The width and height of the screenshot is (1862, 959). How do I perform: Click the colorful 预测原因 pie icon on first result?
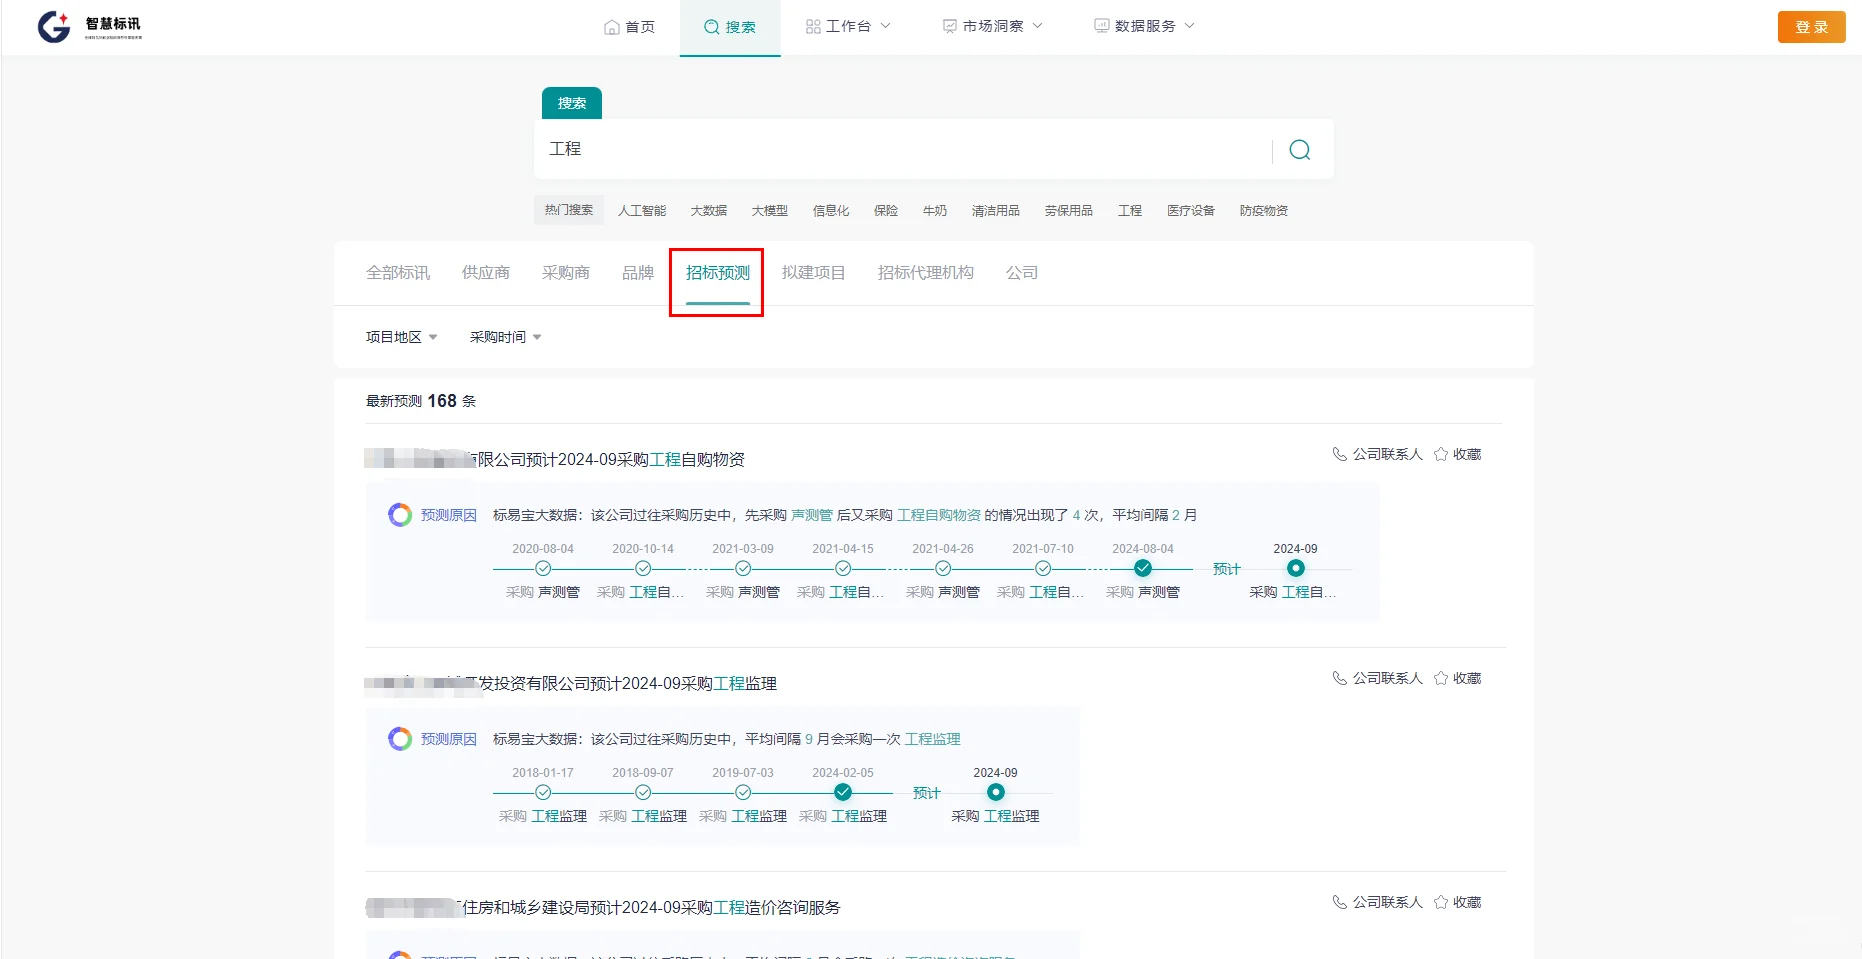coord(399,514)
